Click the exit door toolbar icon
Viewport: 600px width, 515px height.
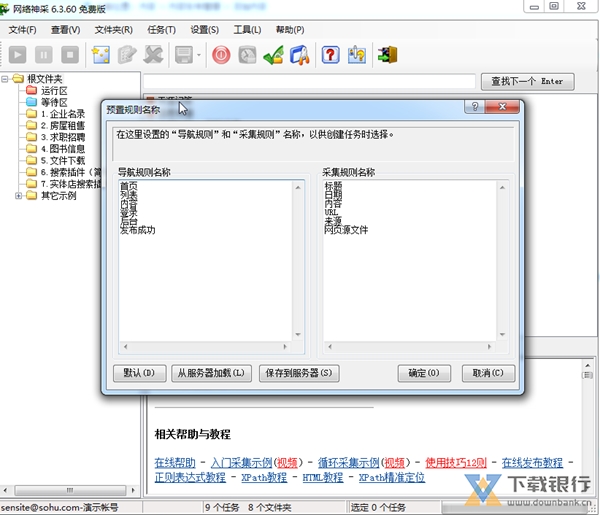[388, 55]
